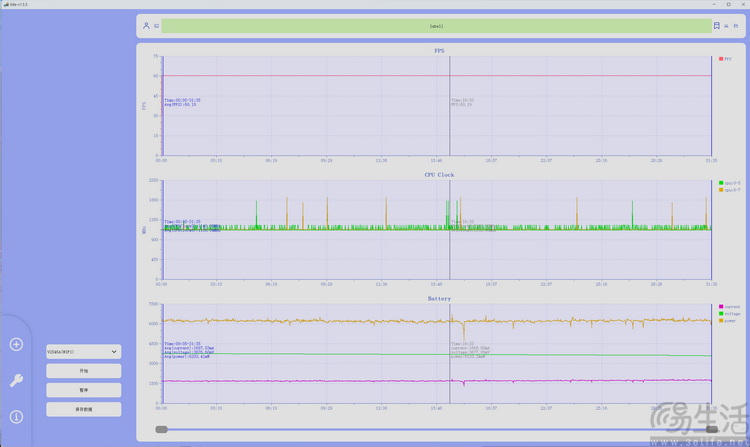Open the circled info icon

pyautogui.click(x=16, y=417)
